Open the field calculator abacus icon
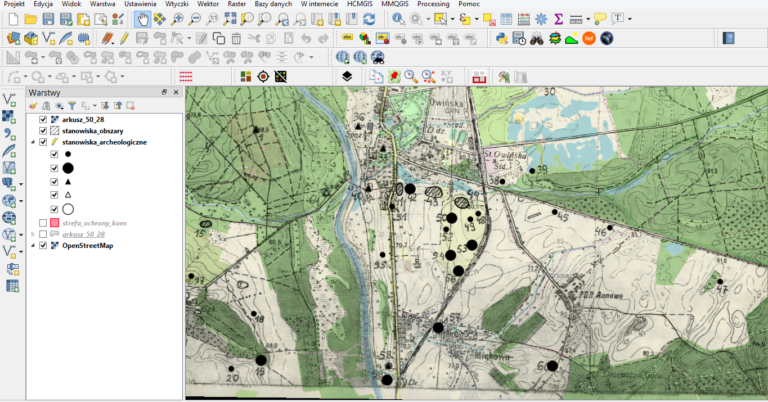The height and width of the screenshot is (402, 768). [x=524, y=19]
